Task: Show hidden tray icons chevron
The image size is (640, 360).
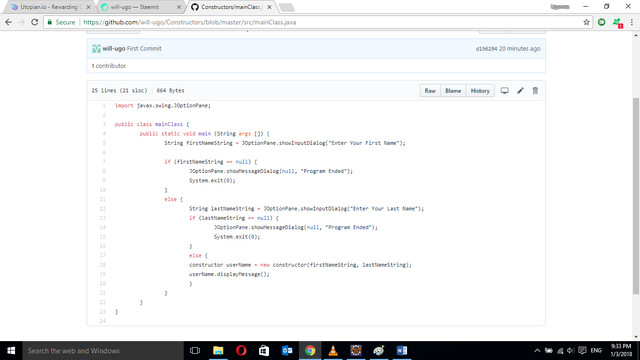Action: click(537, 351)
